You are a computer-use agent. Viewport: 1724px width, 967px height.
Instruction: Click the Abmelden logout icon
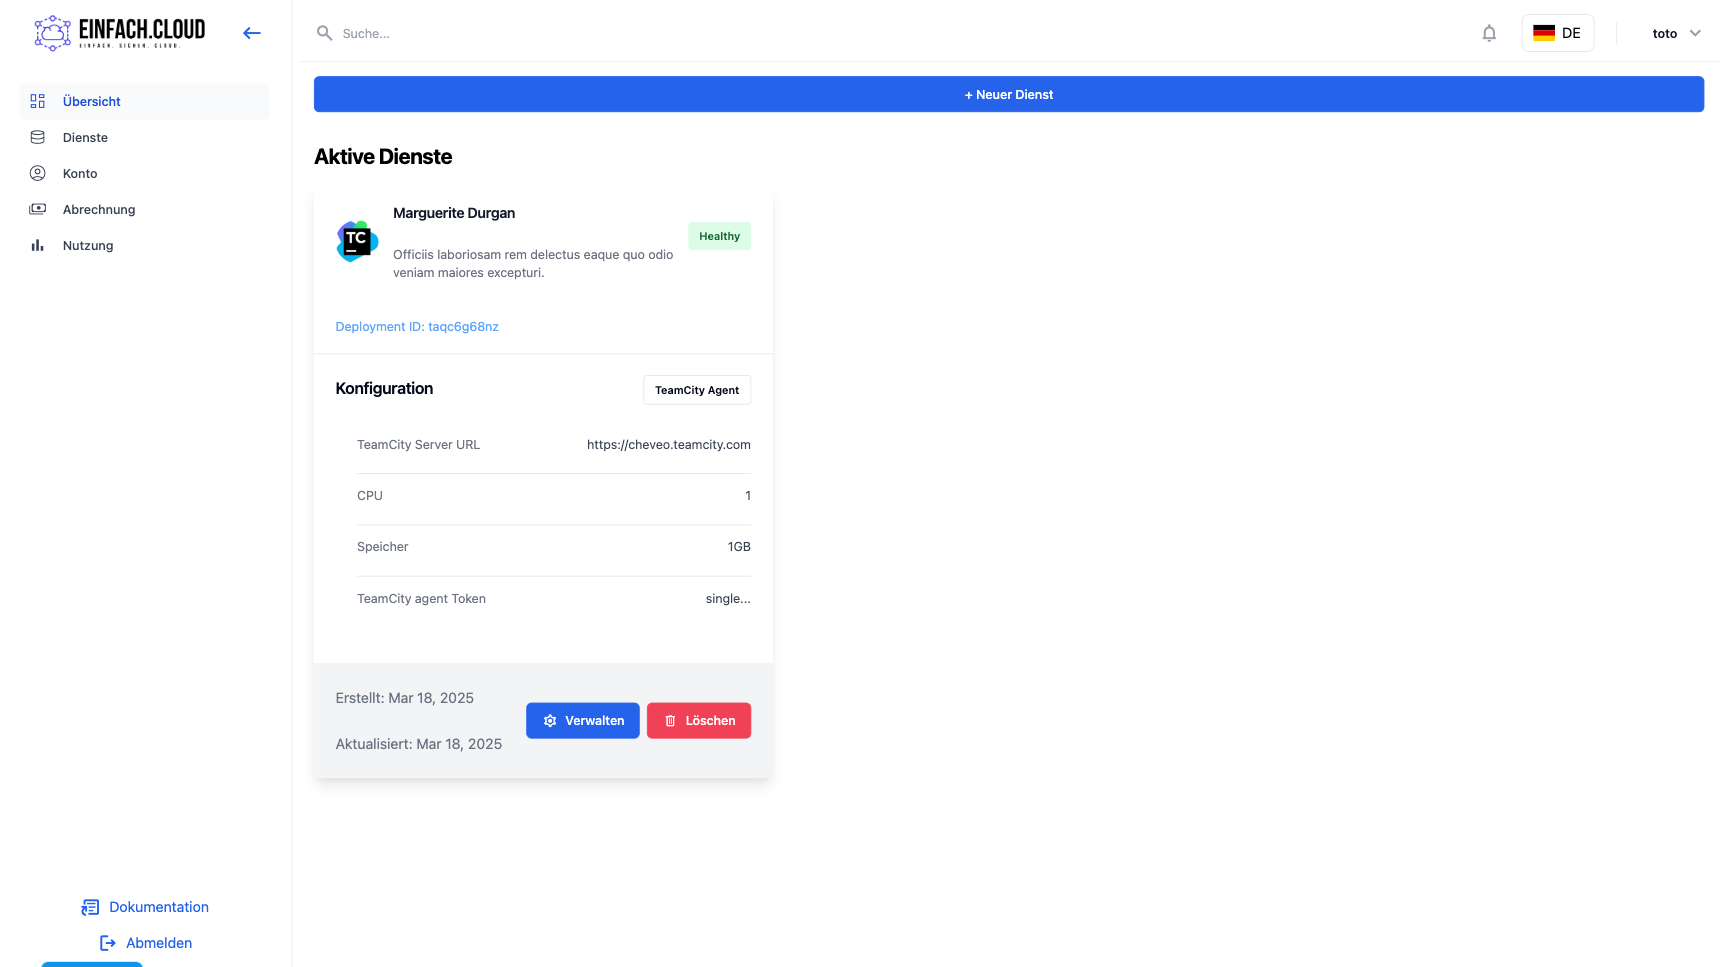click(x=108, y=943)
